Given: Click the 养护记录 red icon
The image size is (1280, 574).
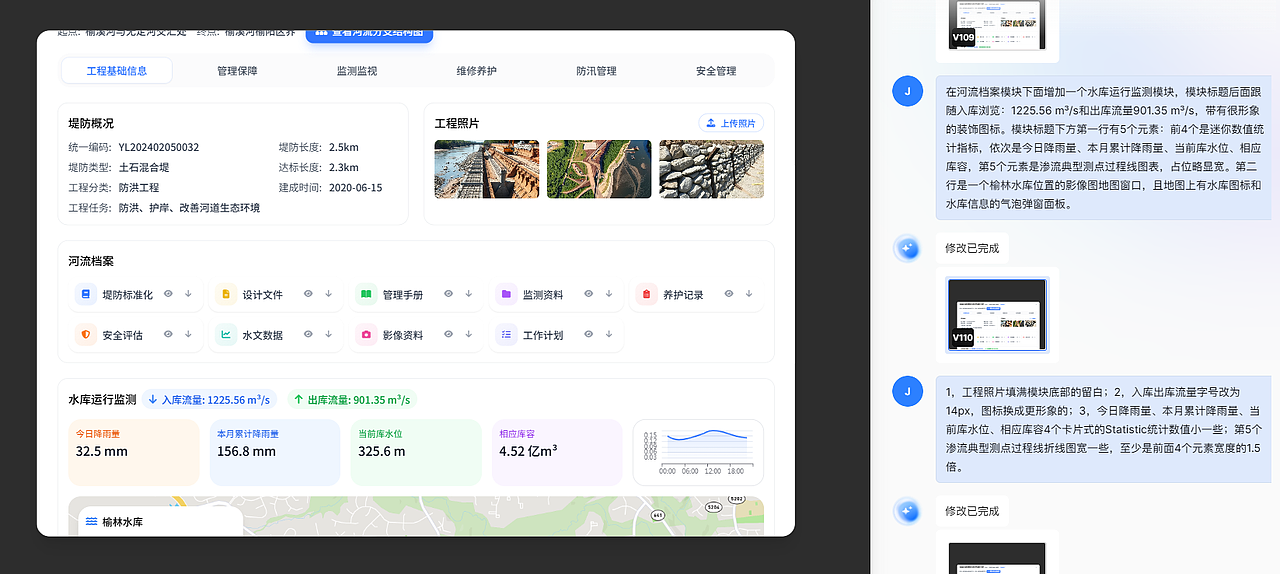Looking at the screenshot, I should pos(646,294).
